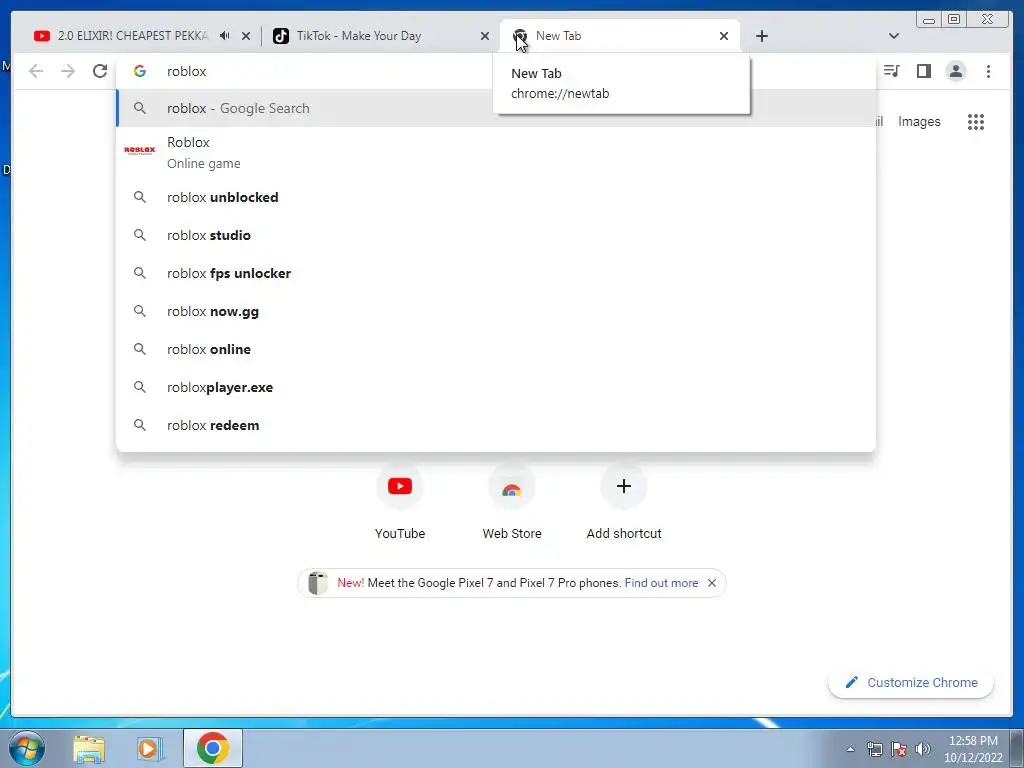1024x768 pixels.
Task: Open the Web Store shortcut tile
Action: (x=512, y=503)
